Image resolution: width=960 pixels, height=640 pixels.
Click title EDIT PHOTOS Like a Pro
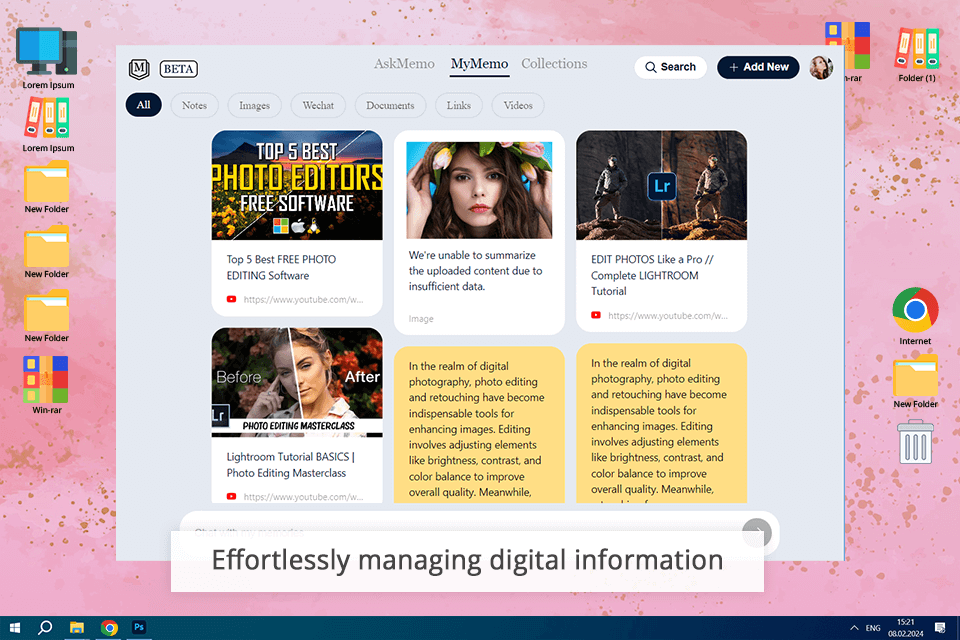[x=652, y=275]
